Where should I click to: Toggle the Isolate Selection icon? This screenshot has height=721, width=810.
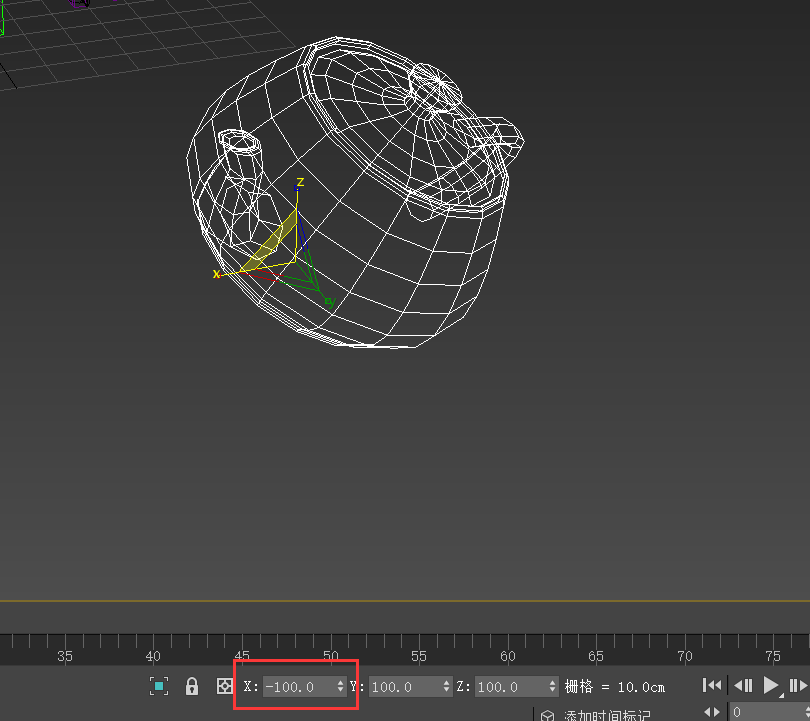(158, 686)
